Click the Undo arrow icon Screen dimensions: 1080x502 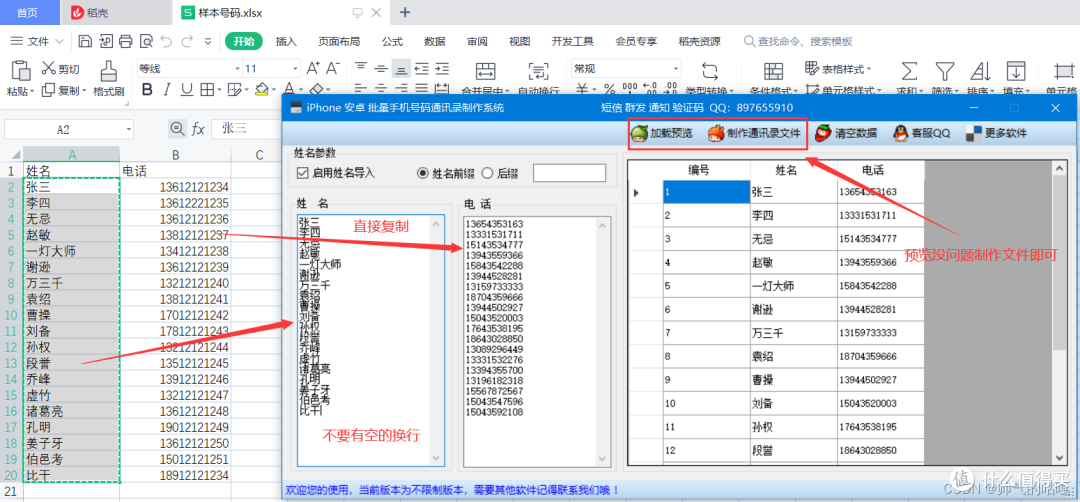coord(166,41)
